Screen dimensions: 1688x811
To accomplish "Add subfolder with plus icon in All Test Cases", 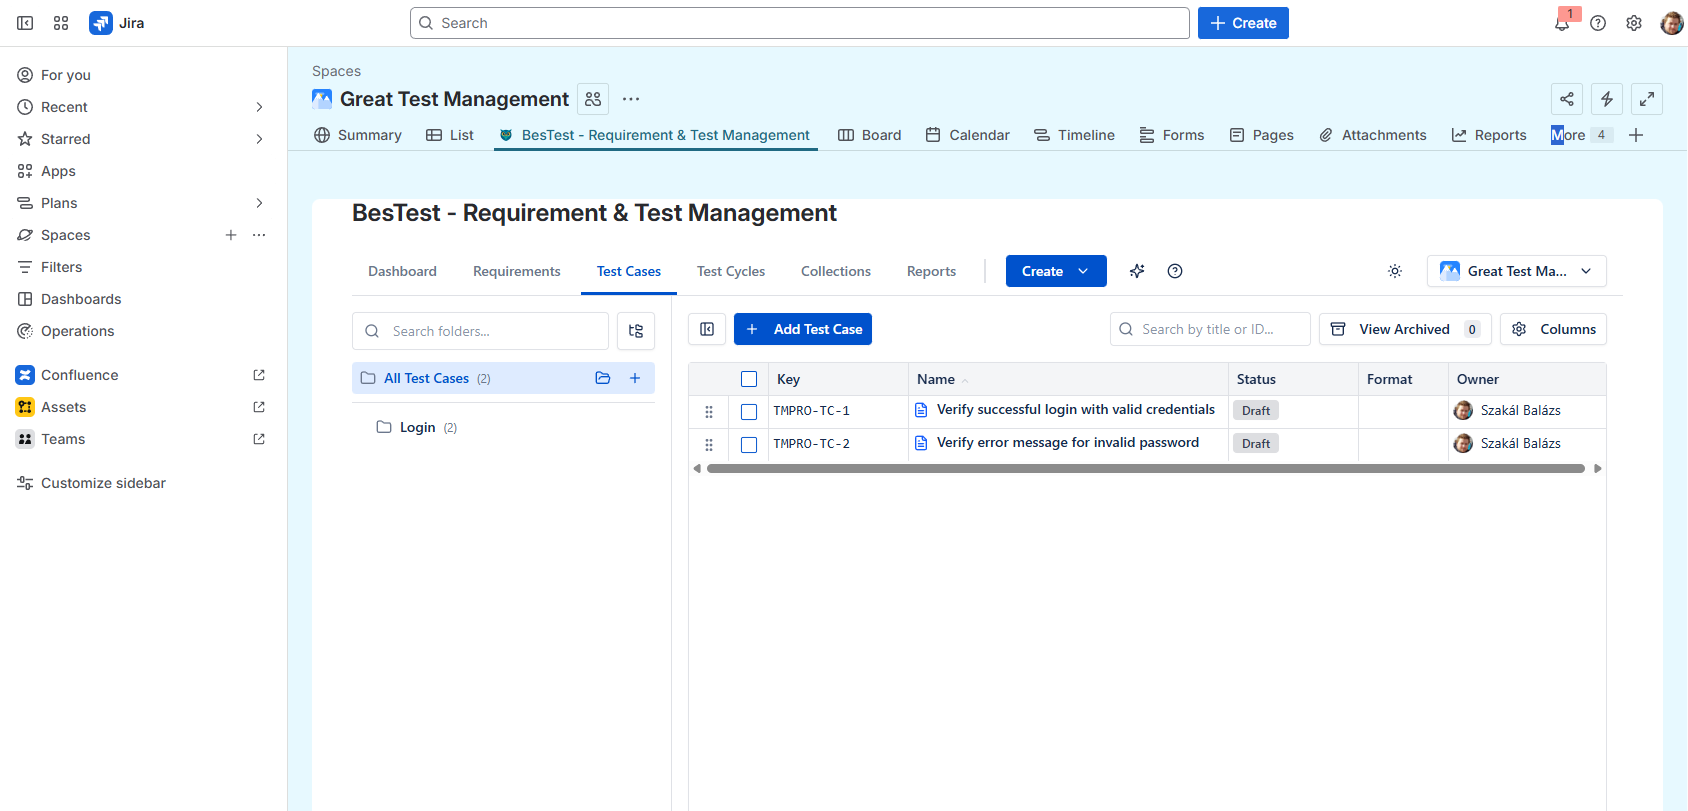I will click(x=635, y=378).
